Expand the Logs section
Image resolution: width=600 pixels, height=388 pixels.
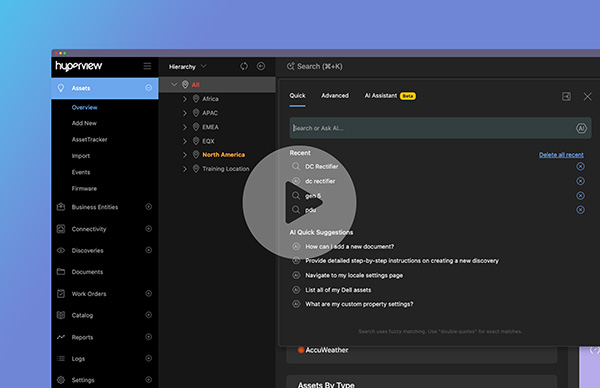click(x=148, y=358)
